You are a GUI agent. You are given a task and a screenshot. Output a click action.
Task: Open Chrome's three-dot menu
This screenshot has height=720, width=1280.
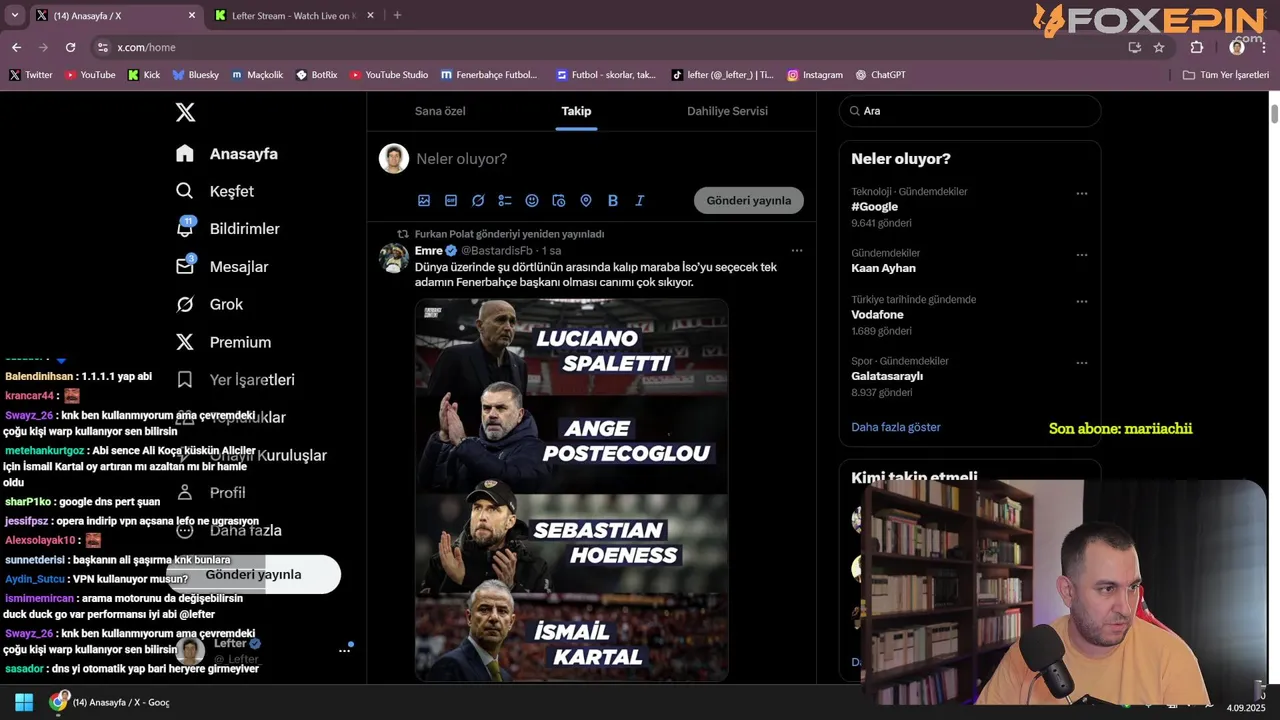[1264, 47]
